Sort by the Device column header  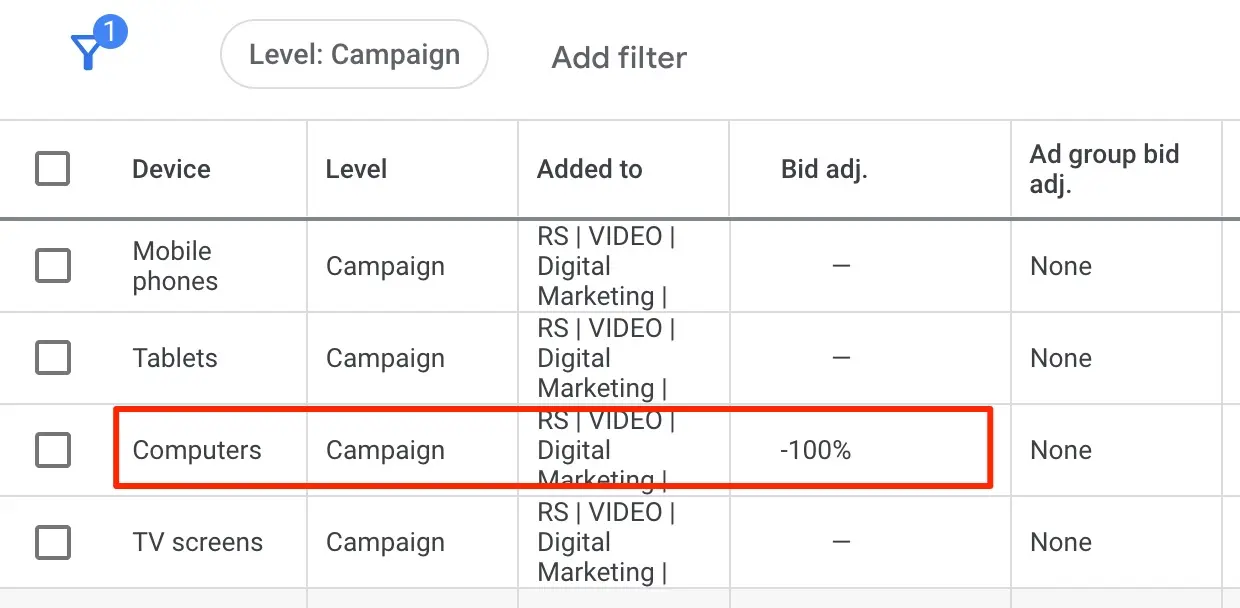[171, 169]
